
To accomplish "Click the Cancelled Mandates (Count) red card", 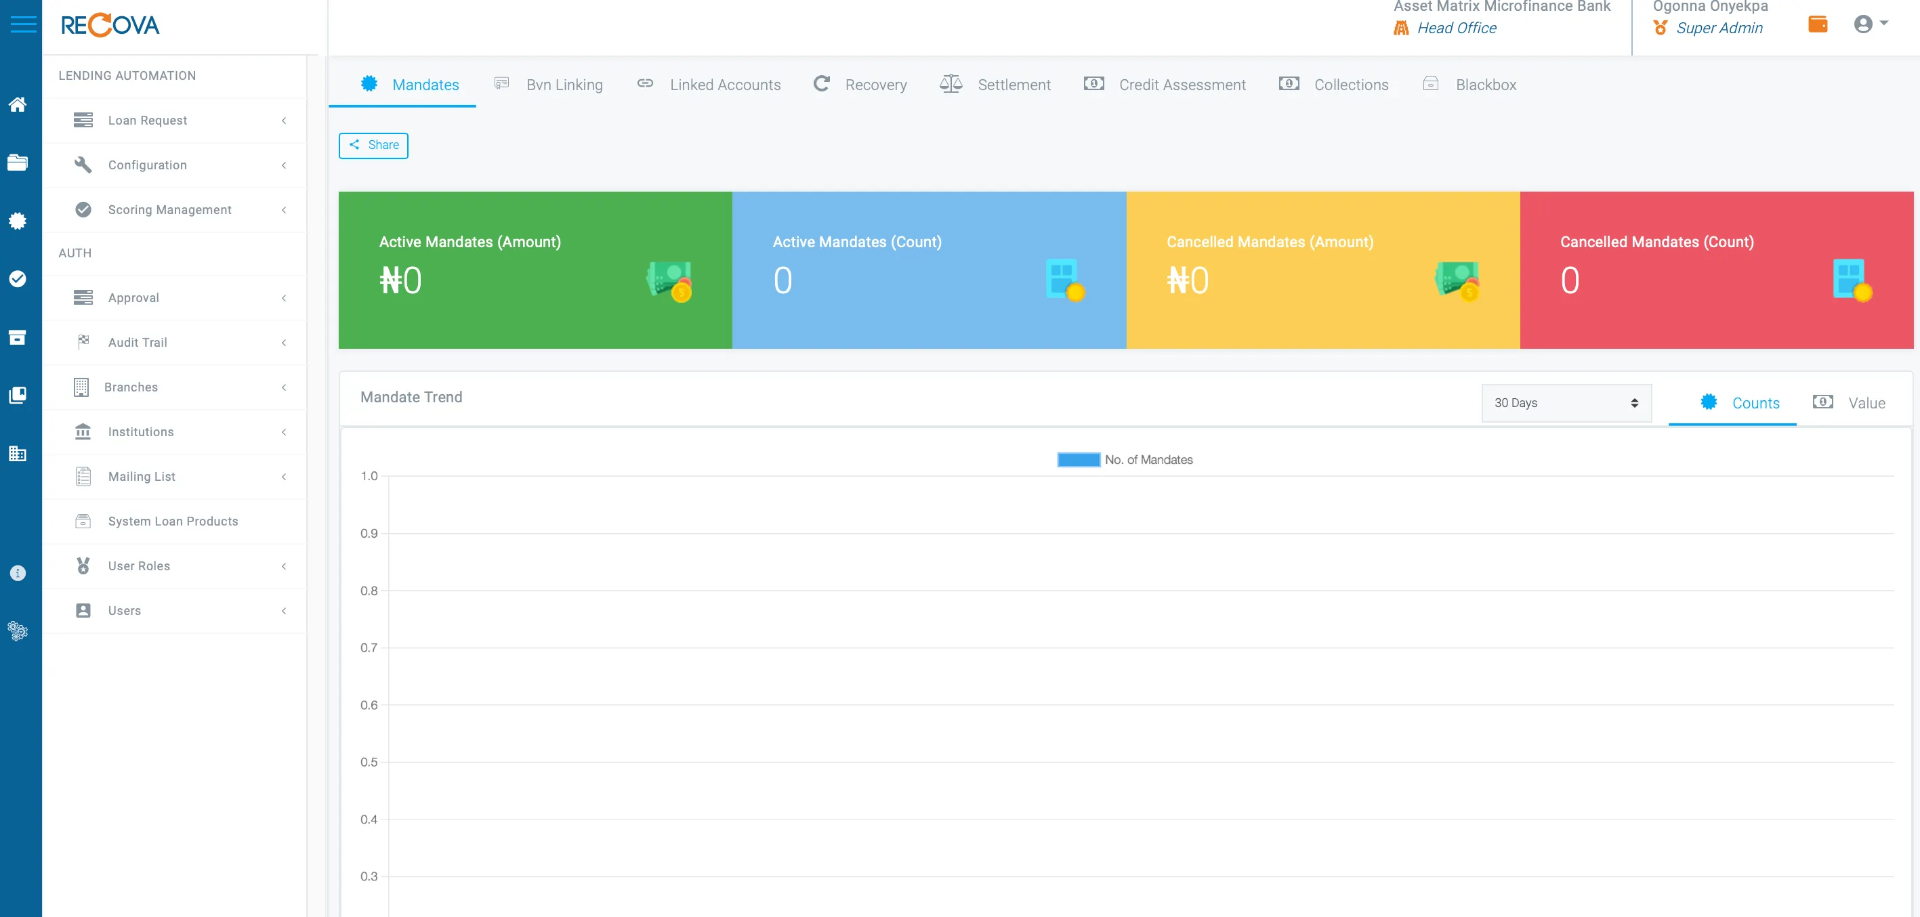I will coord(1716,270).
